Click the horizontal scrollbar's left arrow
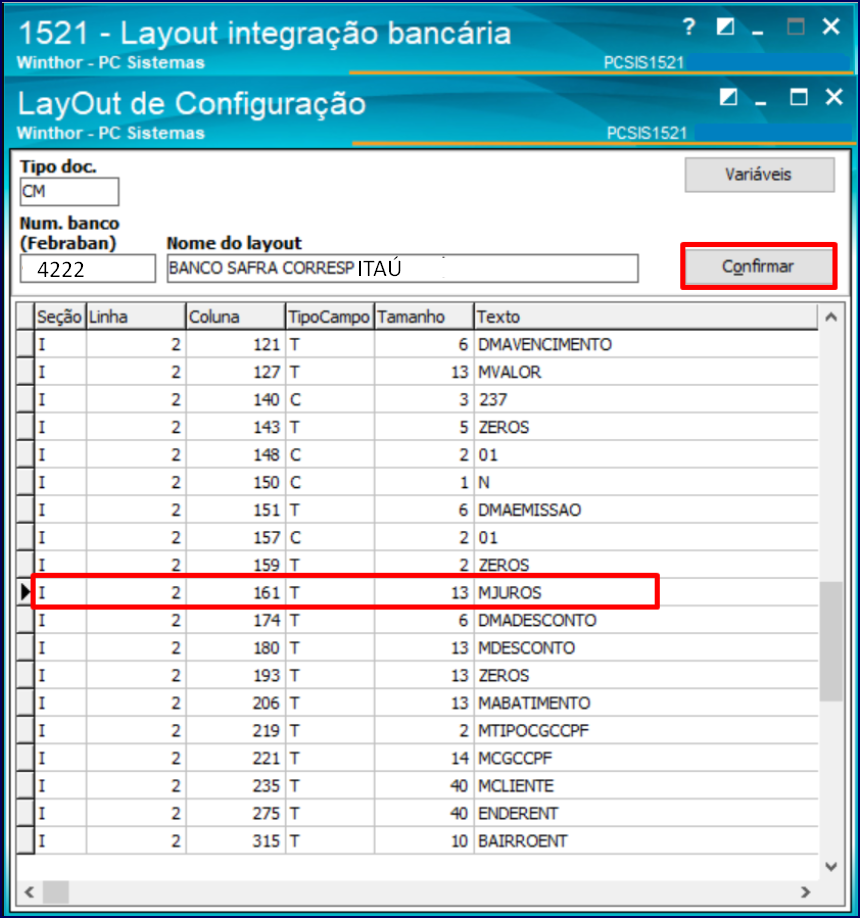 (x=29, y=892)
